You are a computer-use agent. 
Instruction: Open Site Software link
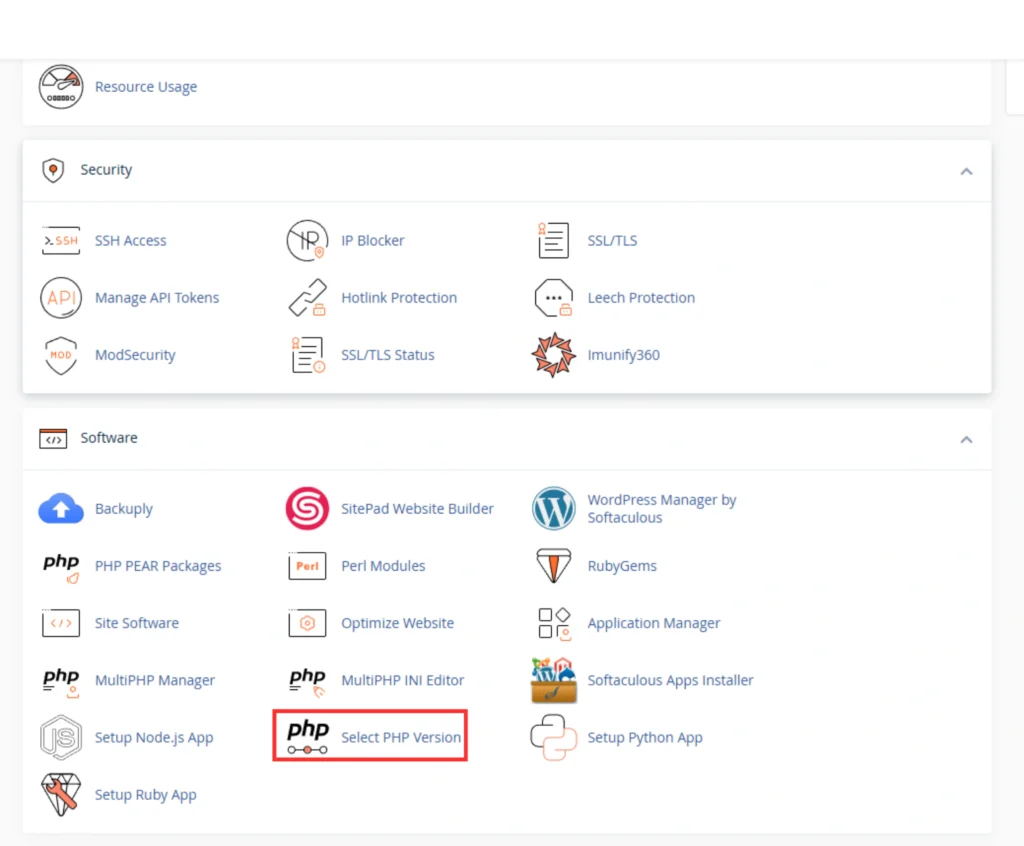pyautogui.click(x=136, y=623)
